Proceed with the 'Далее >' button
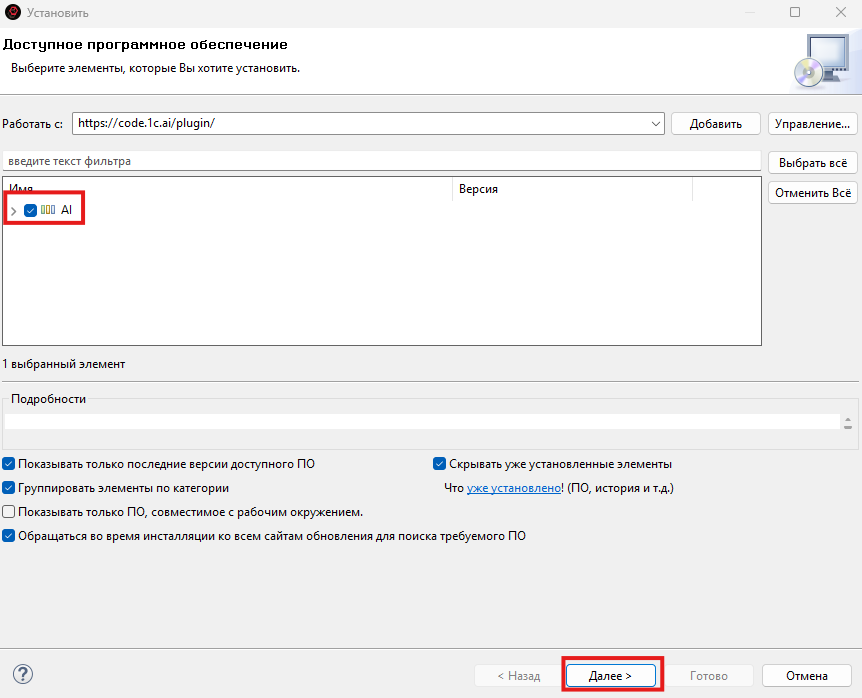862x698 pixels. (x=611, y=675)
